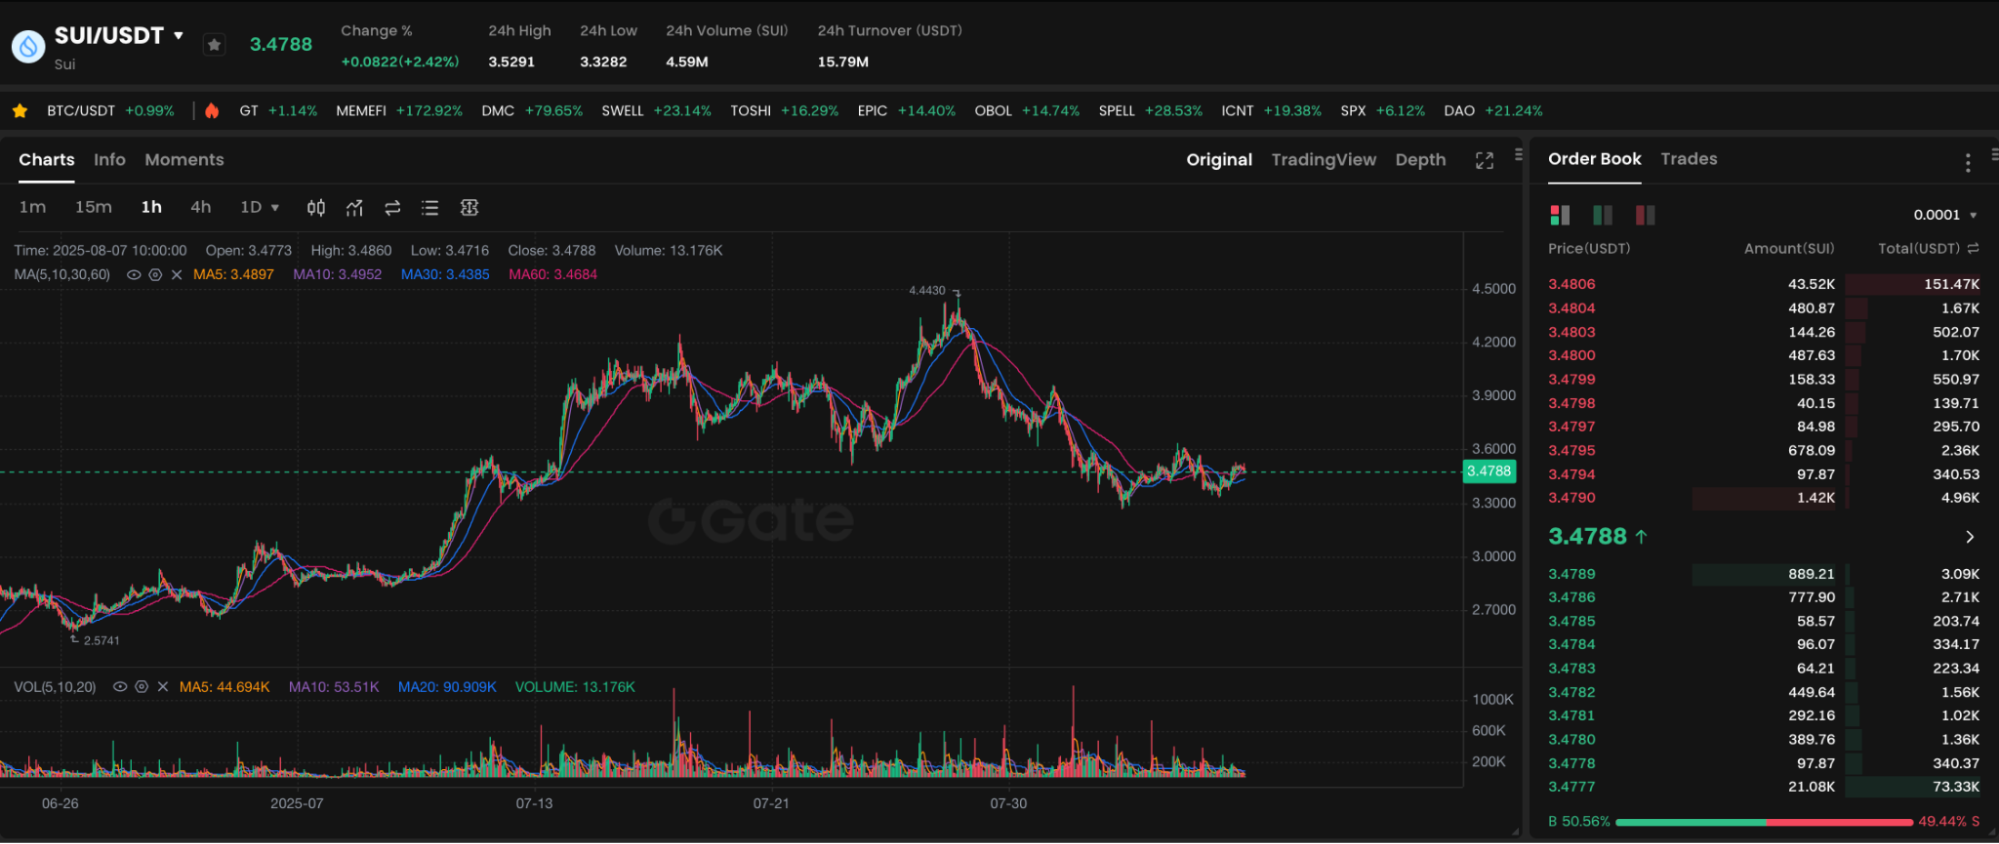
Task: Open the Order Book tab
Action: [x=1594, y=159]
